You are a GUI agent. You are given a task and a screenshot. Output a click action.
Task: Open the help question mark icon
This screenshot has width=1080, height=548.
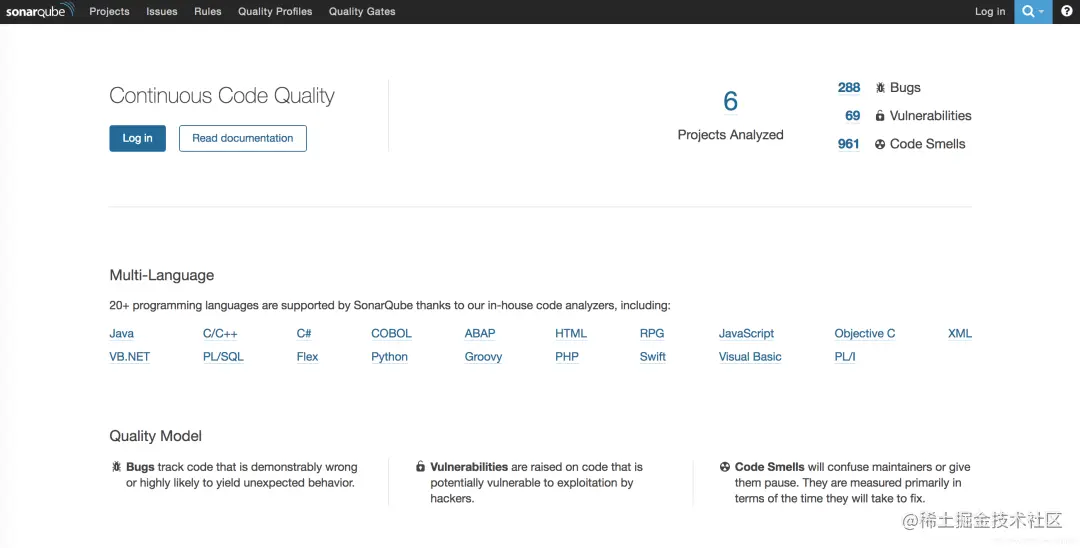point(1066,12)
